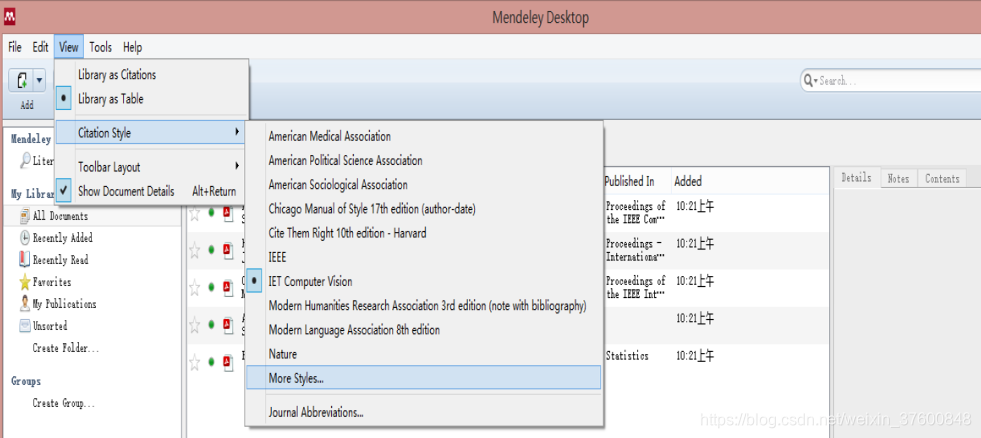The image size is (981, 438).
Task: Switch to the Contents tab
Action: click(x=942, y=178)
